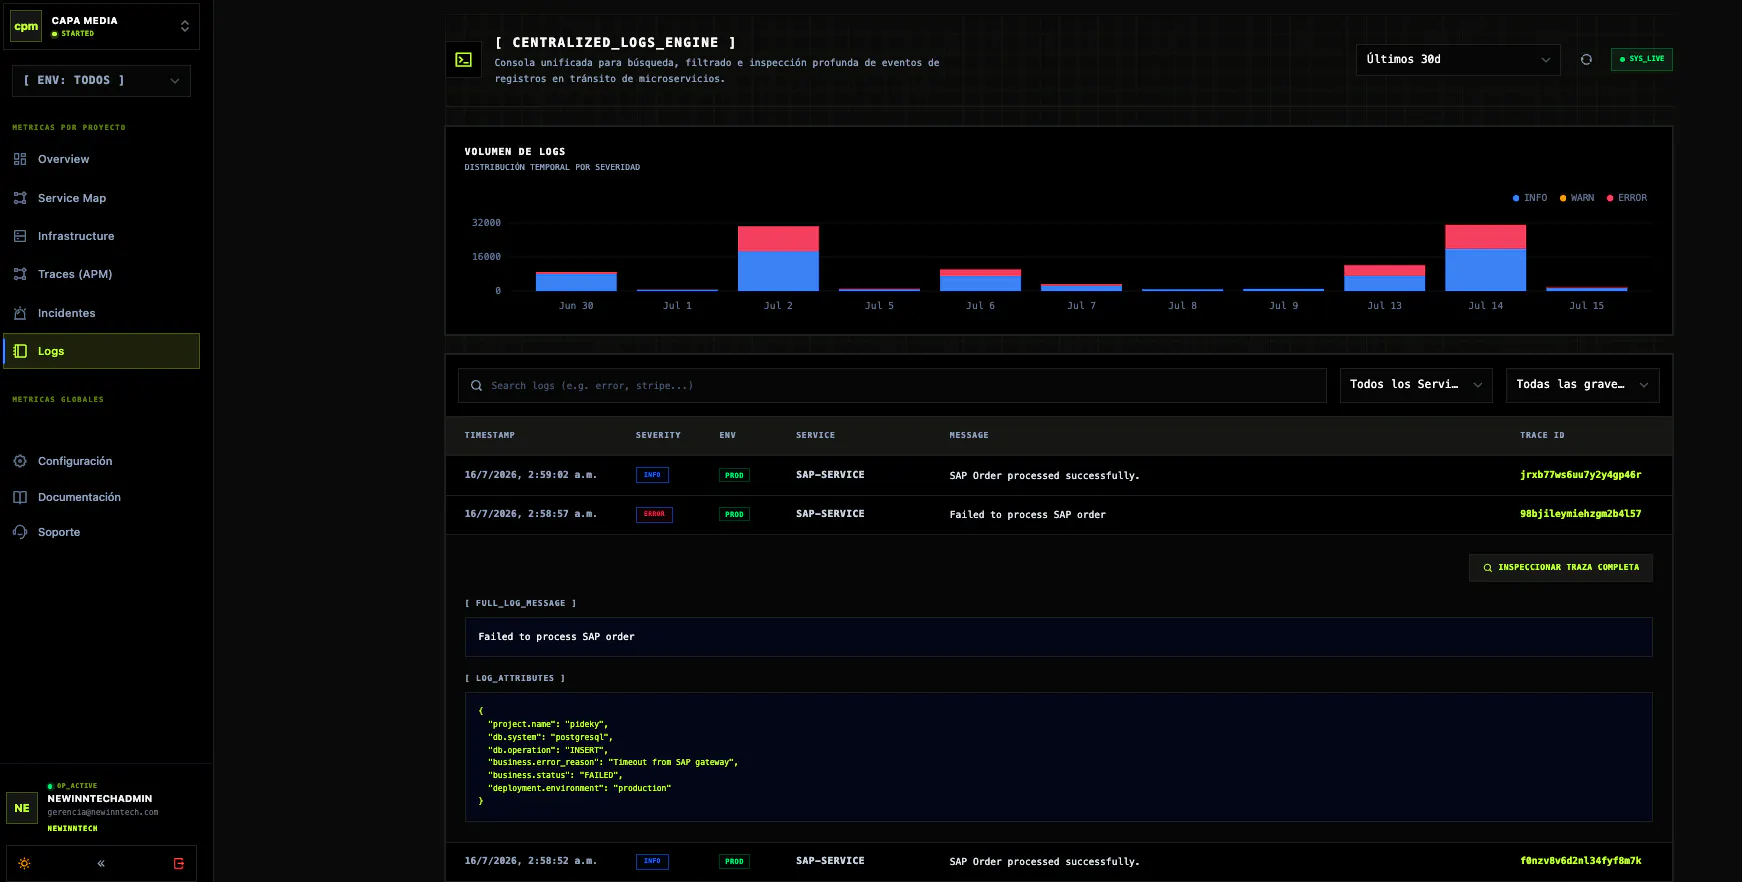Image resolution: width=1742 pixels, height=882 pixels.
Task: Click the TIMESTAMP column header
Action: coord(490,435)
